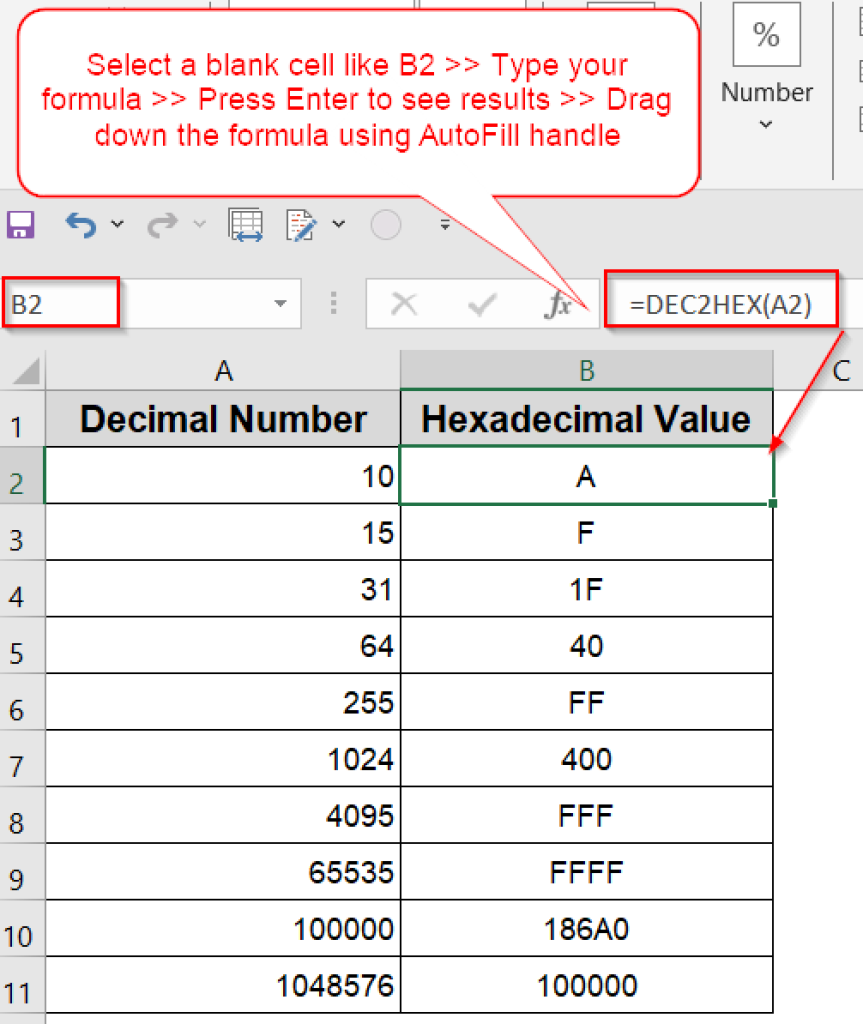Click the pencil edit icon on Quick Access Toolbar
Screen dimensions: 863x1024
pos(298,224)
